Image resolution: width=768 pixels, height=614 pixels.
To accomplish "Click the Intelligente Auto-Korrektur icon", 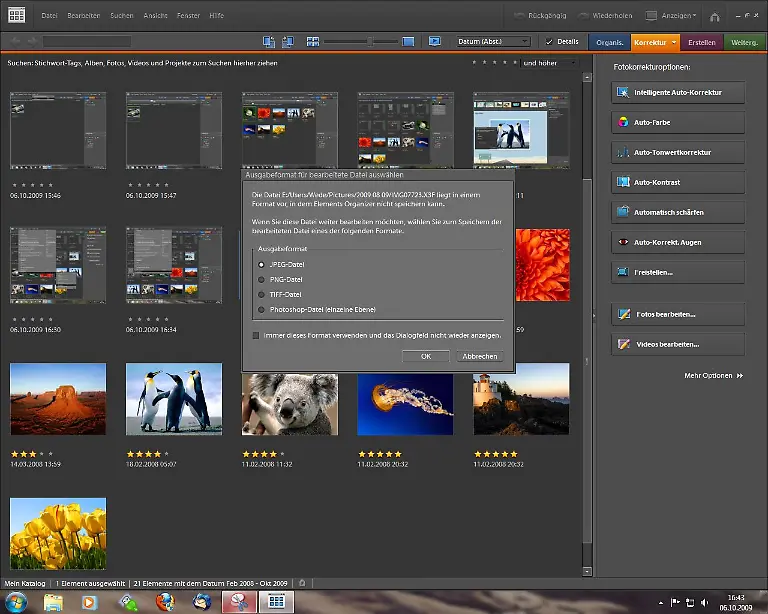I will point(624,93).
